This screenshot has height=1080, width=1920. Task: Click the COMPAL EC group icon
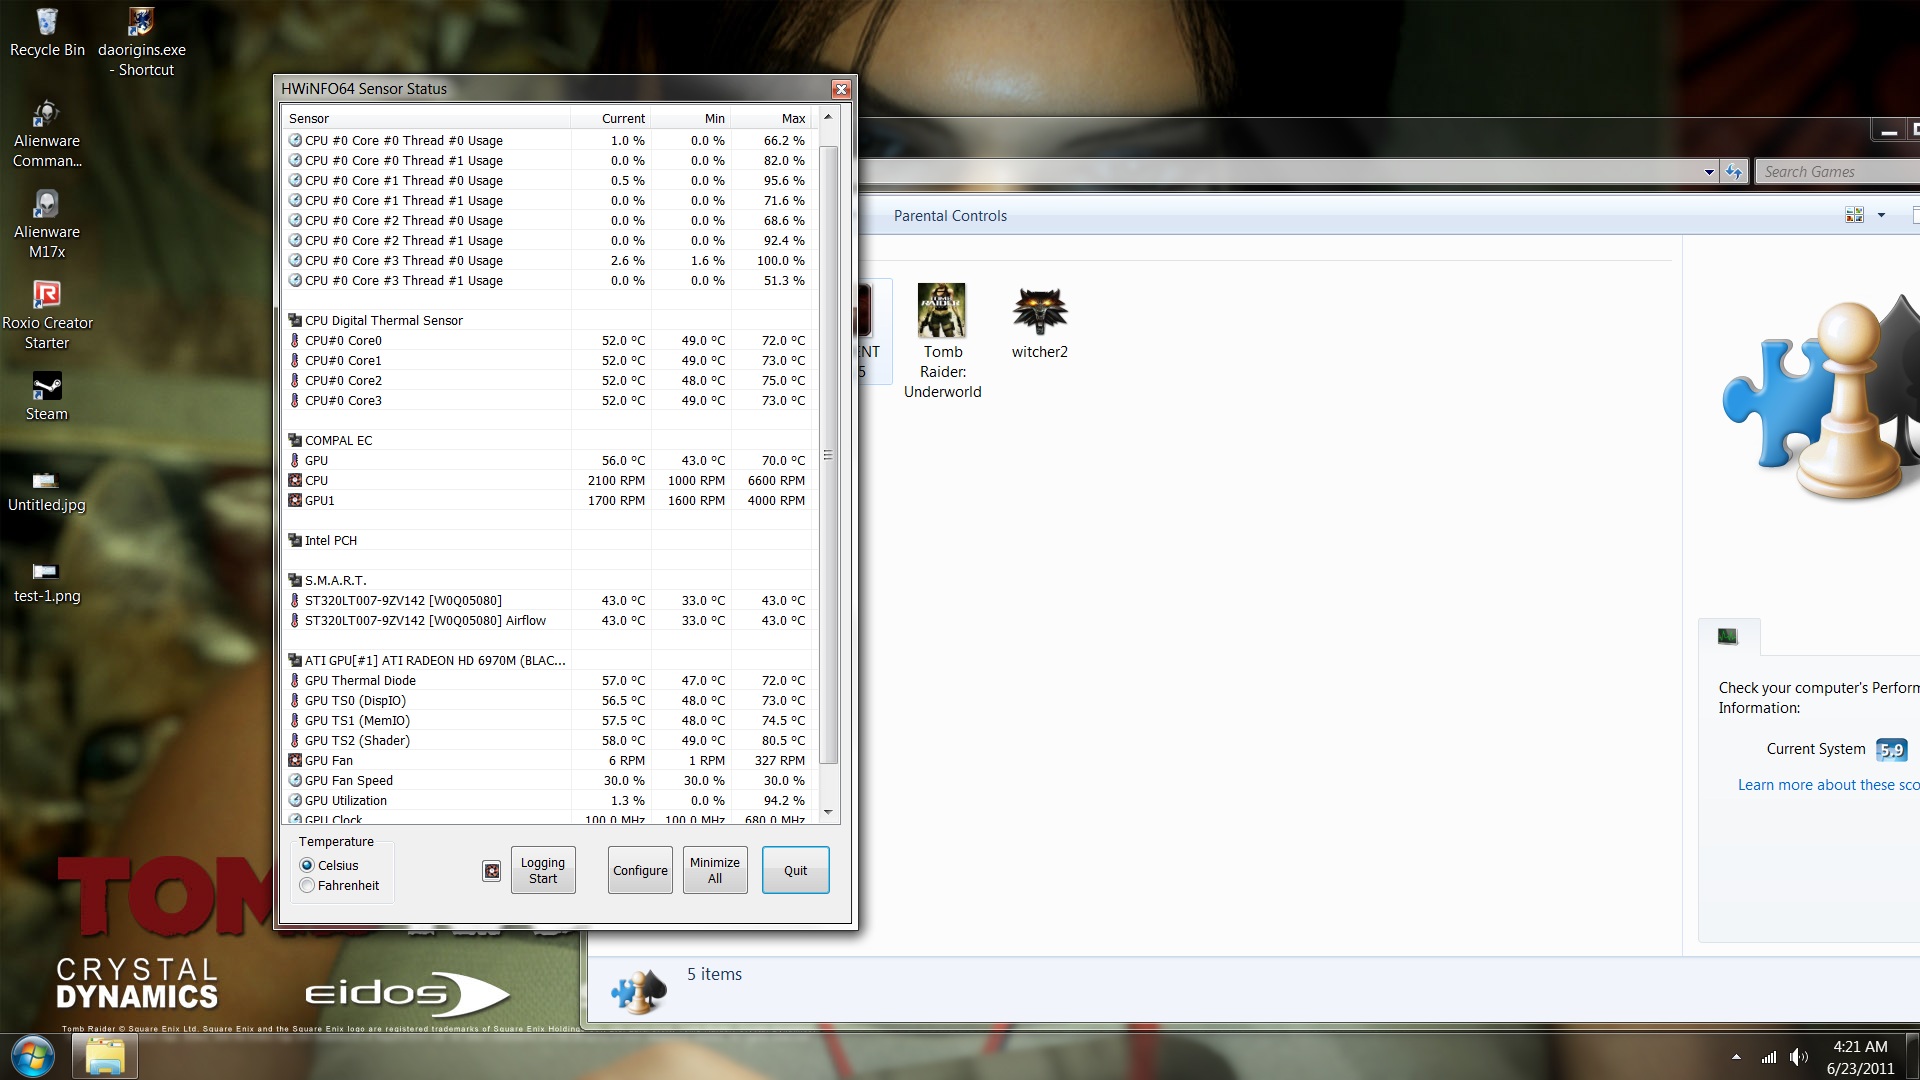point(295,441)
